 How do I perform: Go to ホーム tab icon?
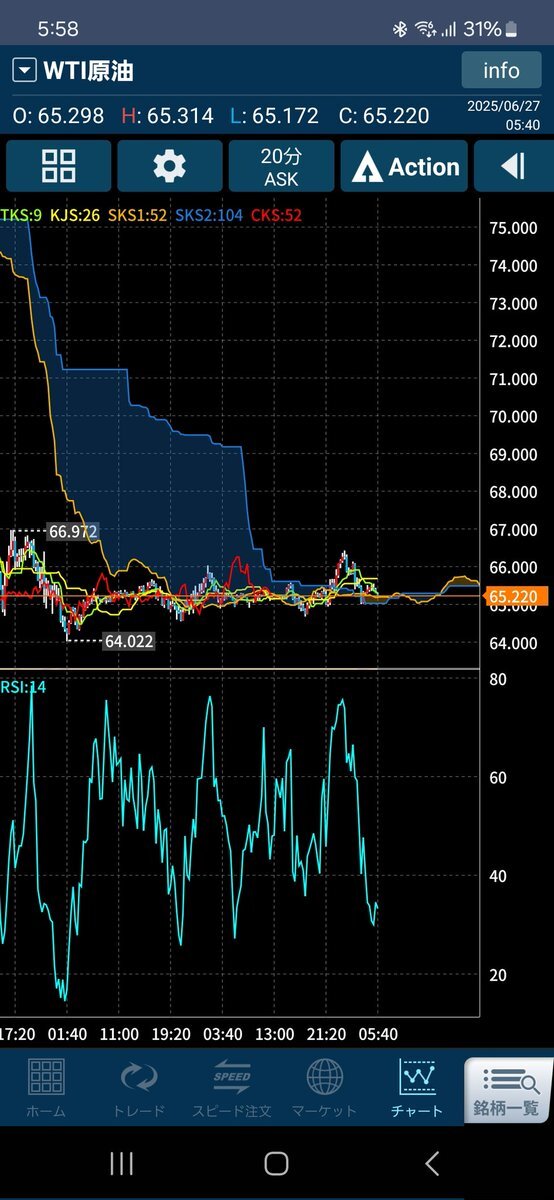[47, 1088]
